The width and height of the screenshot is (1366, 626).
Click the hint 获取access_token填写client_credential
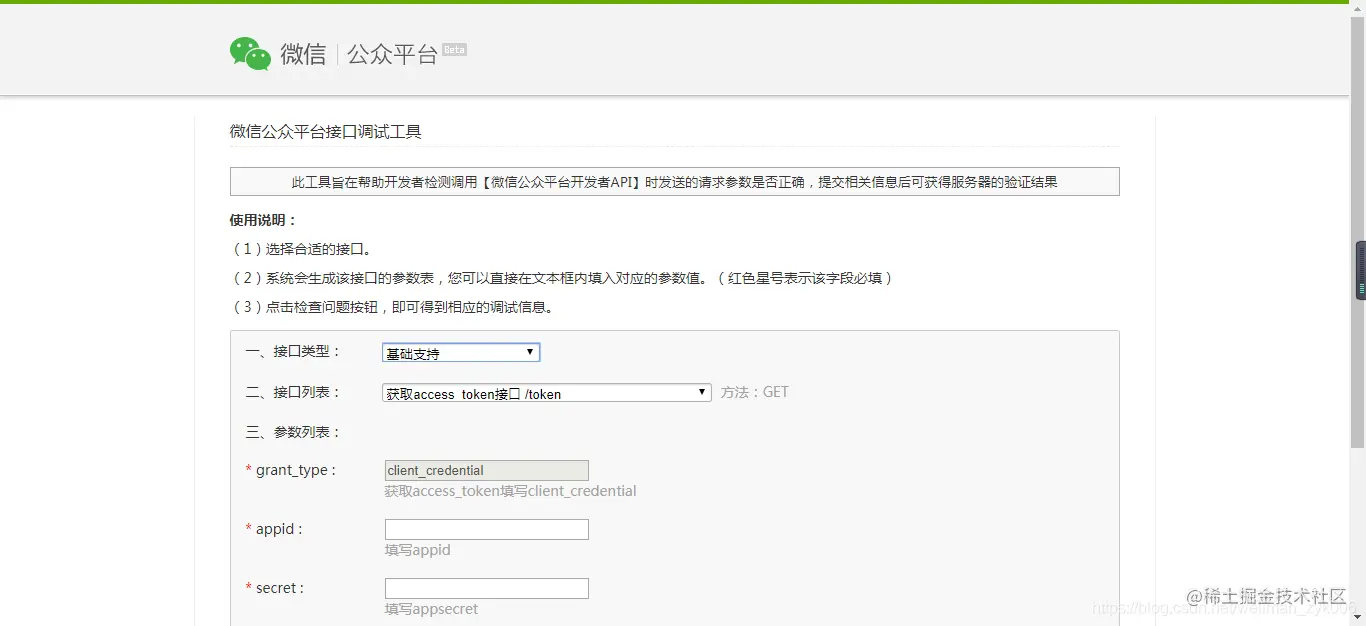(511, 491)
